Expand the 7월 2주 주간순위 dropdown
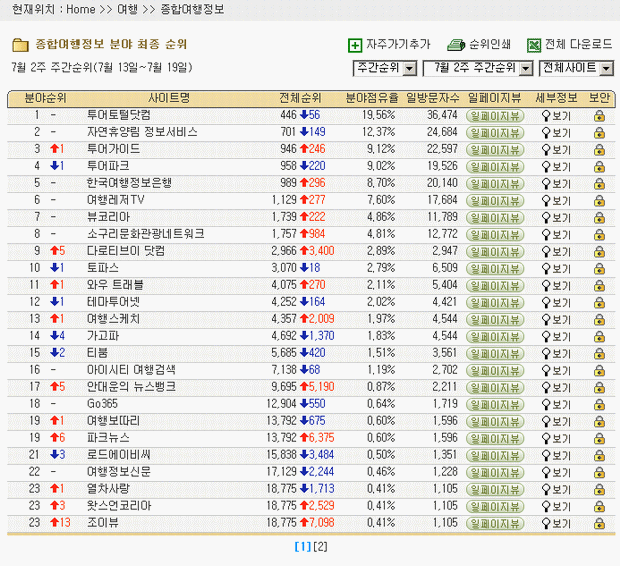The width and height of the screenshot is (620, 566). pyautogui.click(x=478, y=68)
